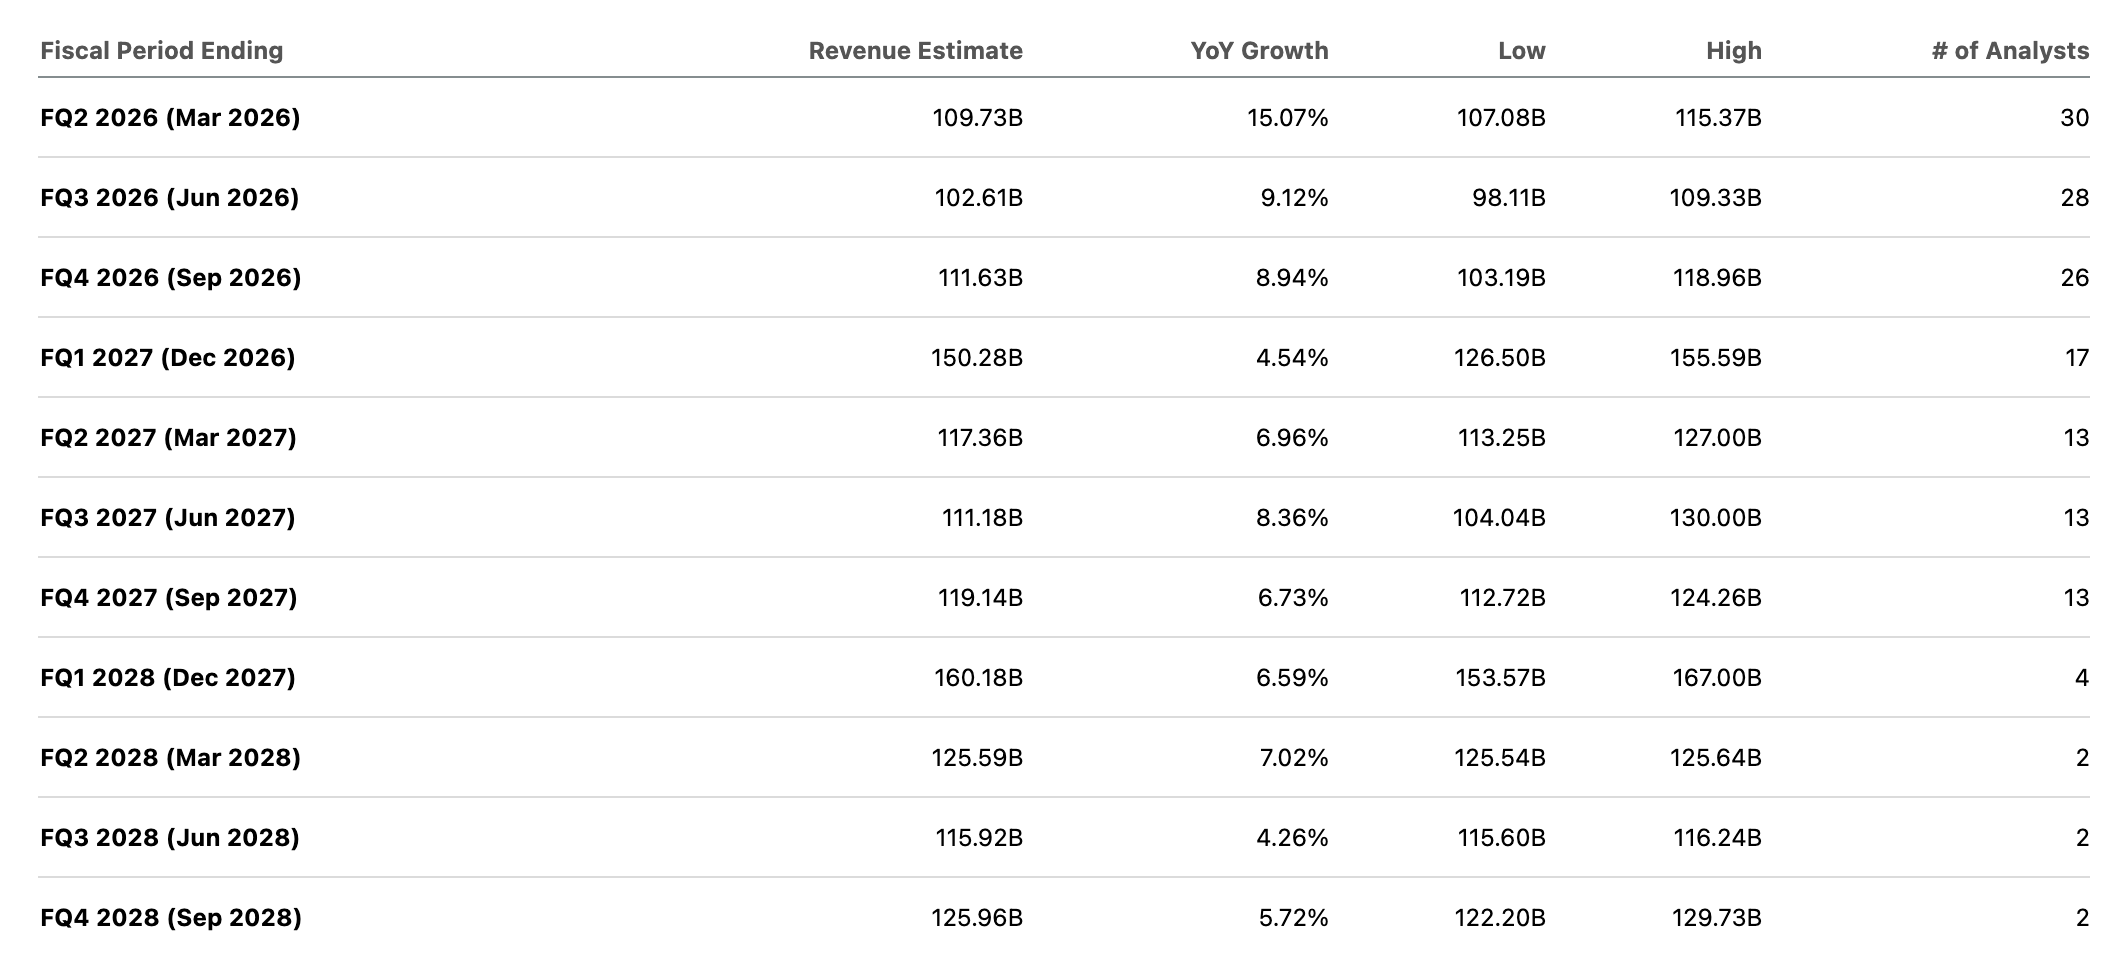Click revenue estimate value 102.61B
Viewport: 2120px width, 958px height.
(x=978, y=198)
